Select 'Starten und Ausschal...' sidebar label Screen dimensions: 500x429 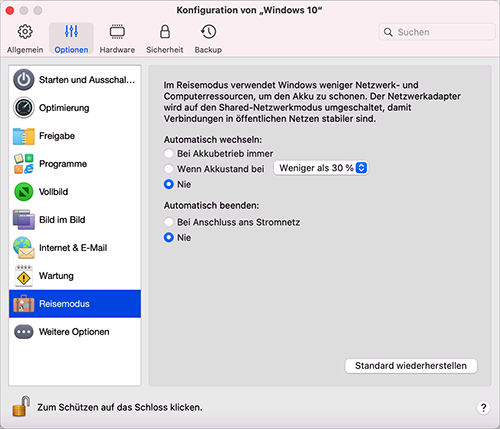87,80
